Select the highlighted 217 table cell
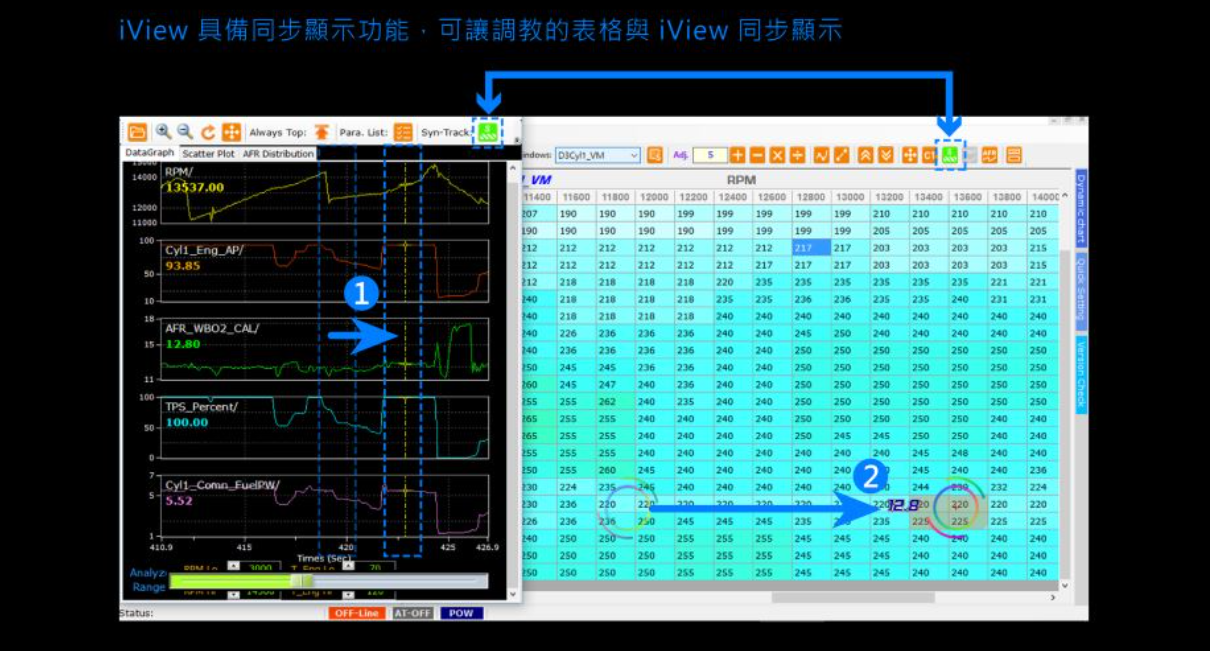The height and width of the screenshot is (651, 1211). (811, 248)
